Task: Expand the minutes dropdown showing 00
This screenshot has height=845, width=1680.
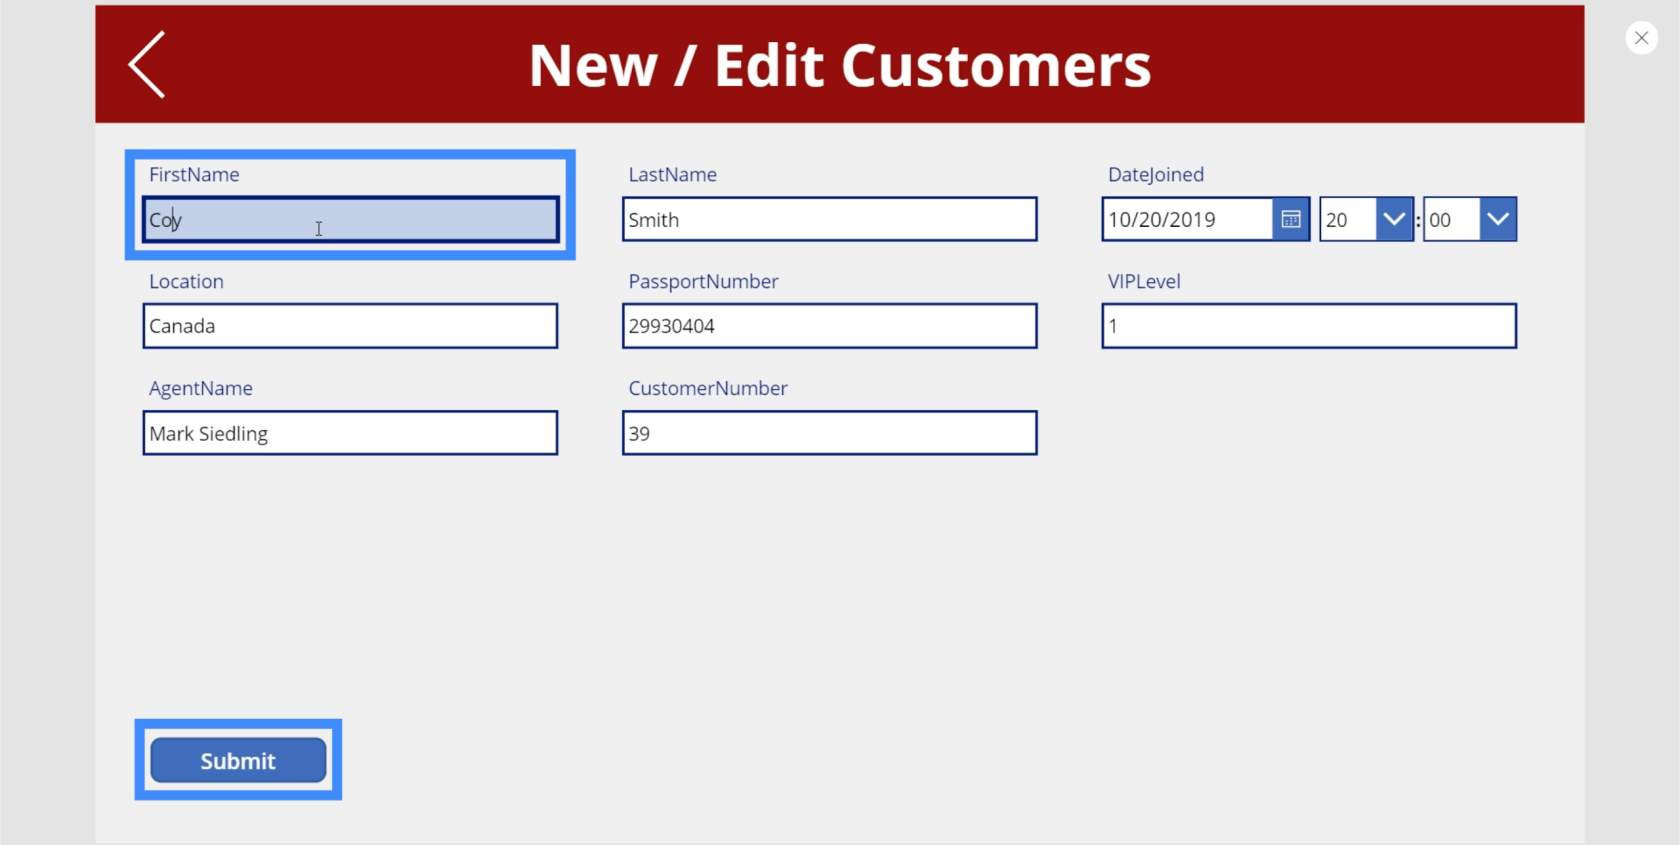Action: tap(1497, 220)
